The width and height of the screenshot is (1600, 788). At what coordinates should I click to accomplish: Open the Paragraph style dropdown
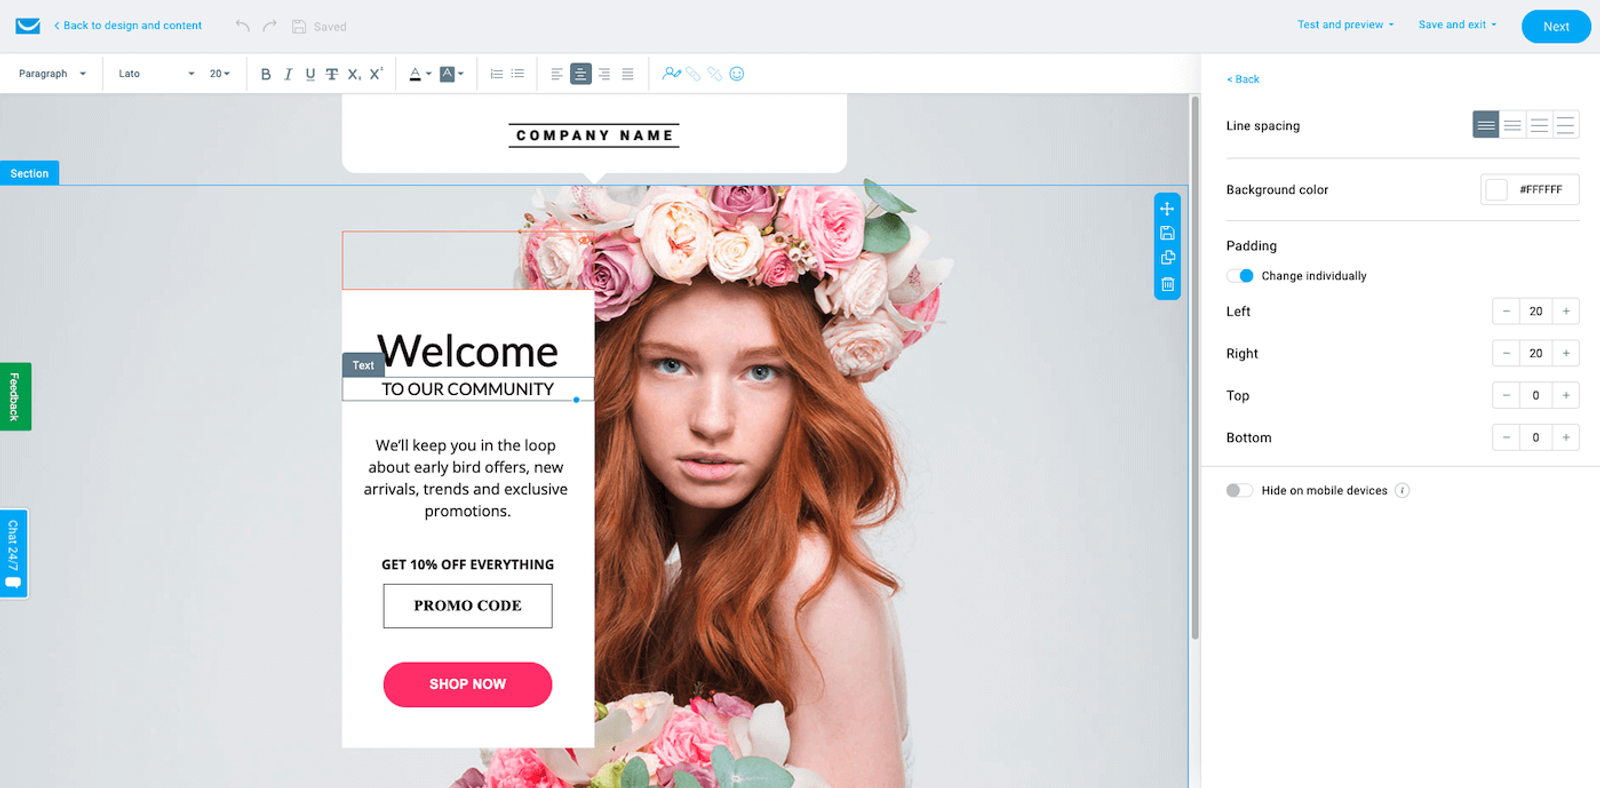pos(52,74)
